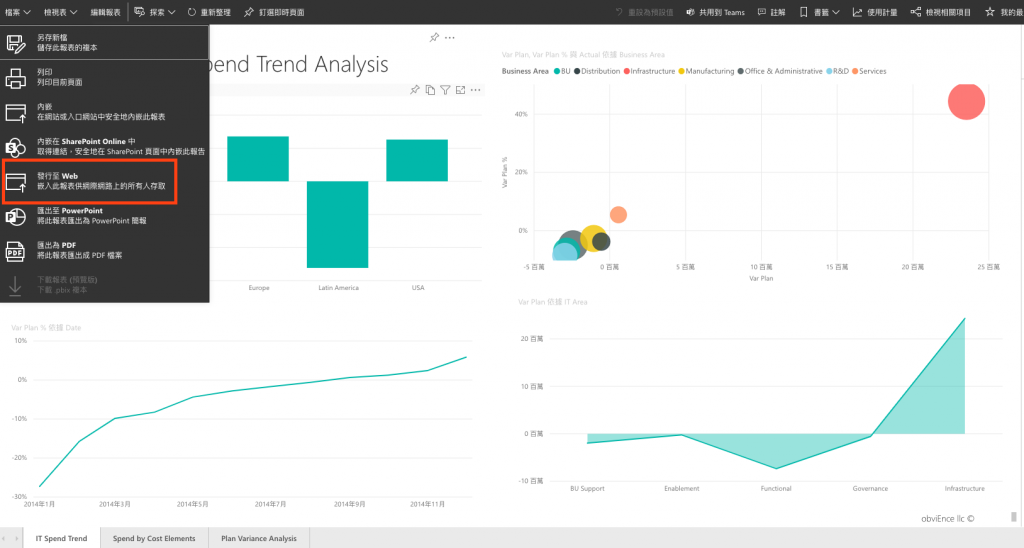This screenshot has height=548, width=1024.
Task: Select the Embed in SharePoint Online icon
Action: [16, 147]
